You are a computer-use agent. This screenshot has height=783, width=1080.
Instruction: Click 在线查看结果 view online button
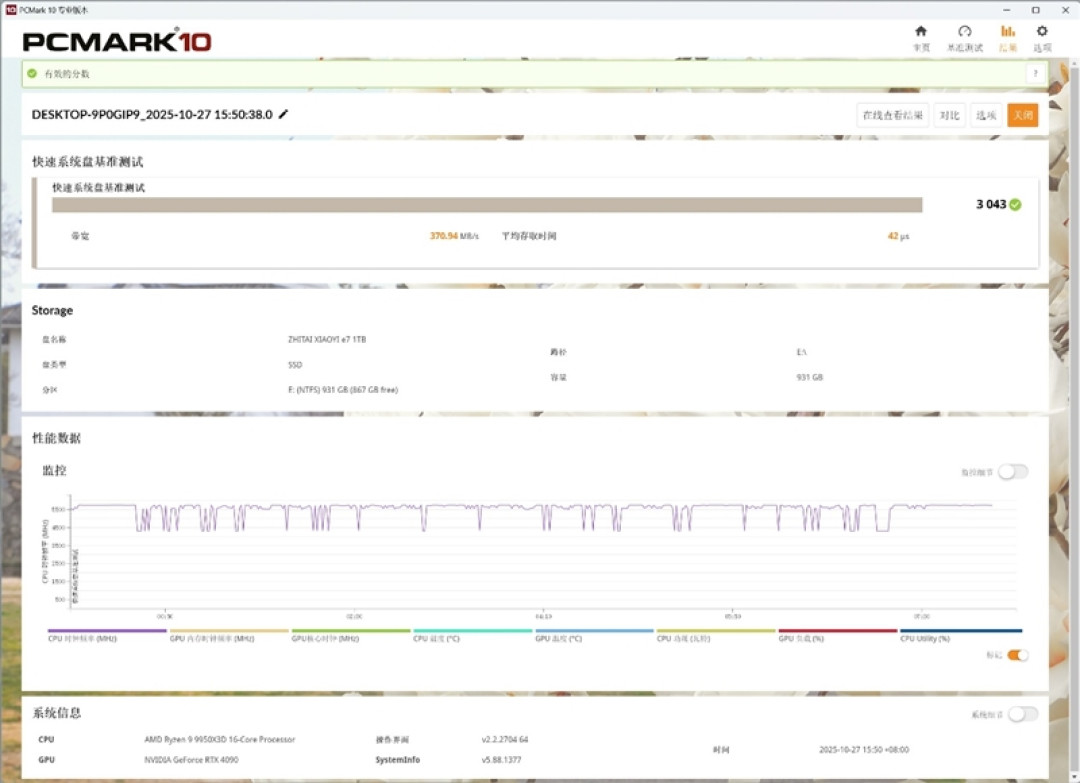pyautogui.click(x=893, y=115)
